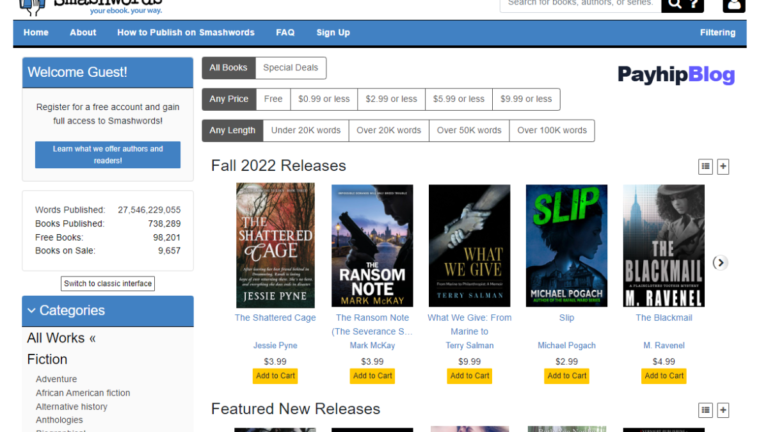Open the Sign Up menu item
The image size is (768, 432).
(333, 33)
